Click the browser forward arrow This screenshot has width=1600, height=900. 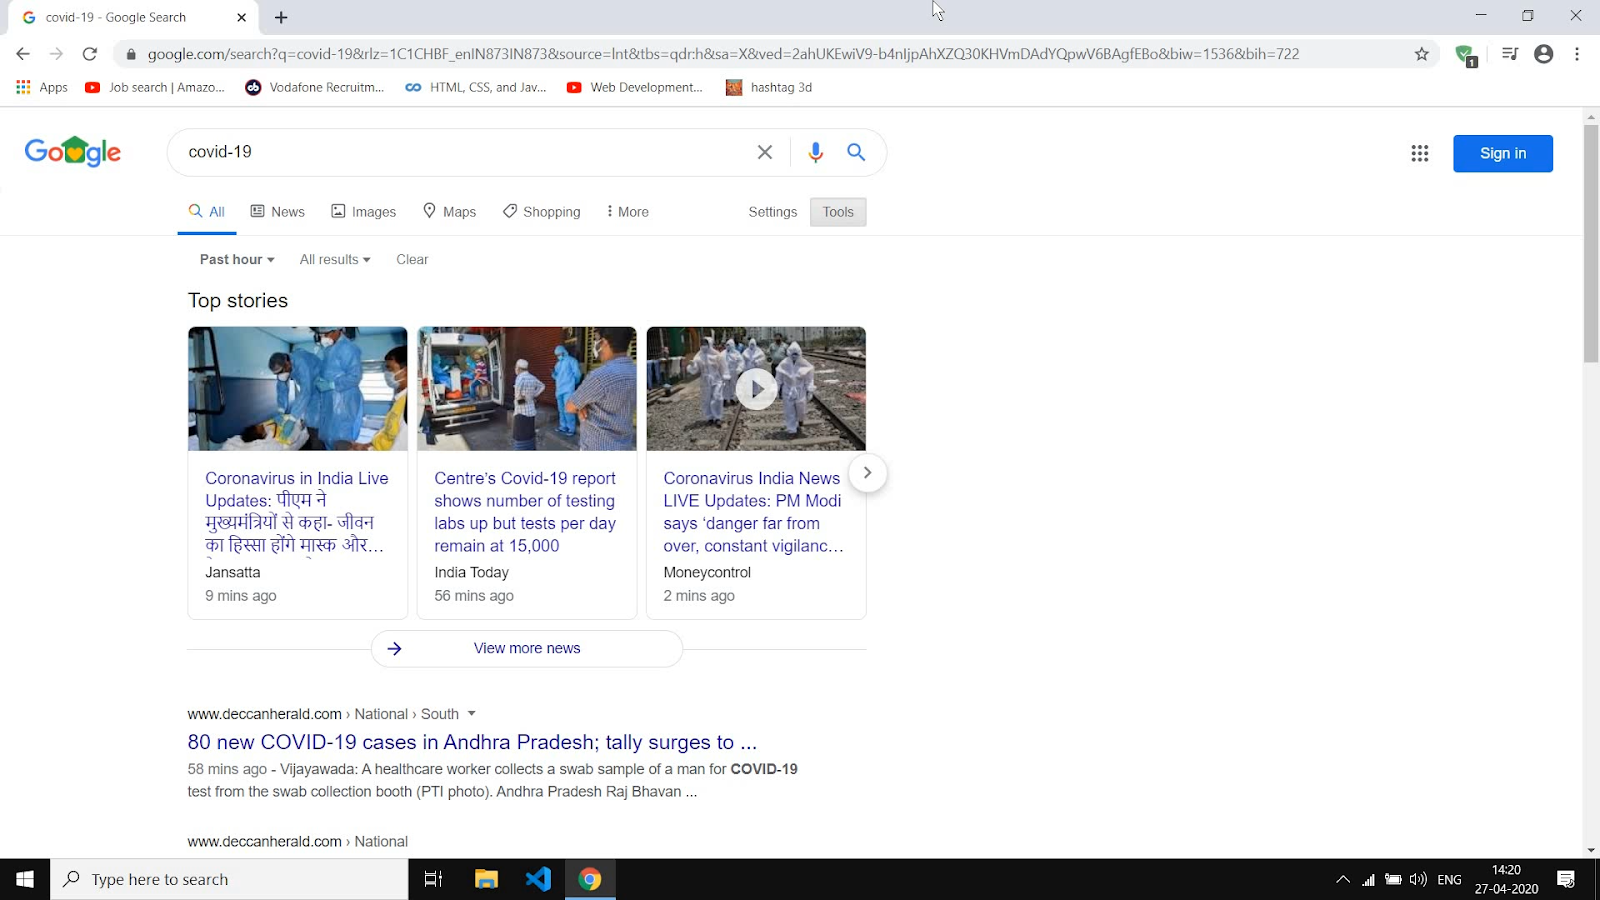pos(56,54)
